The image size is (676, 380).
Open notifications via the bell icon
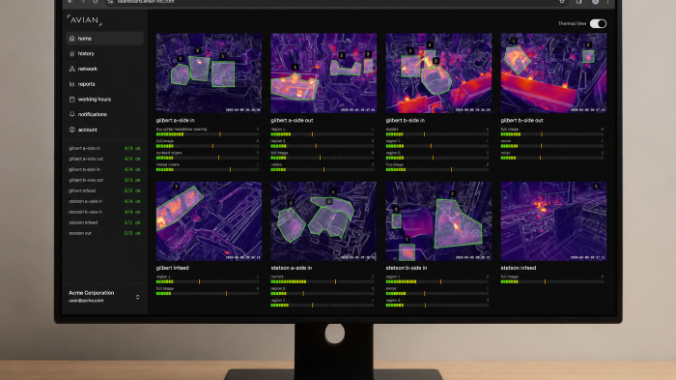(72, 114)
